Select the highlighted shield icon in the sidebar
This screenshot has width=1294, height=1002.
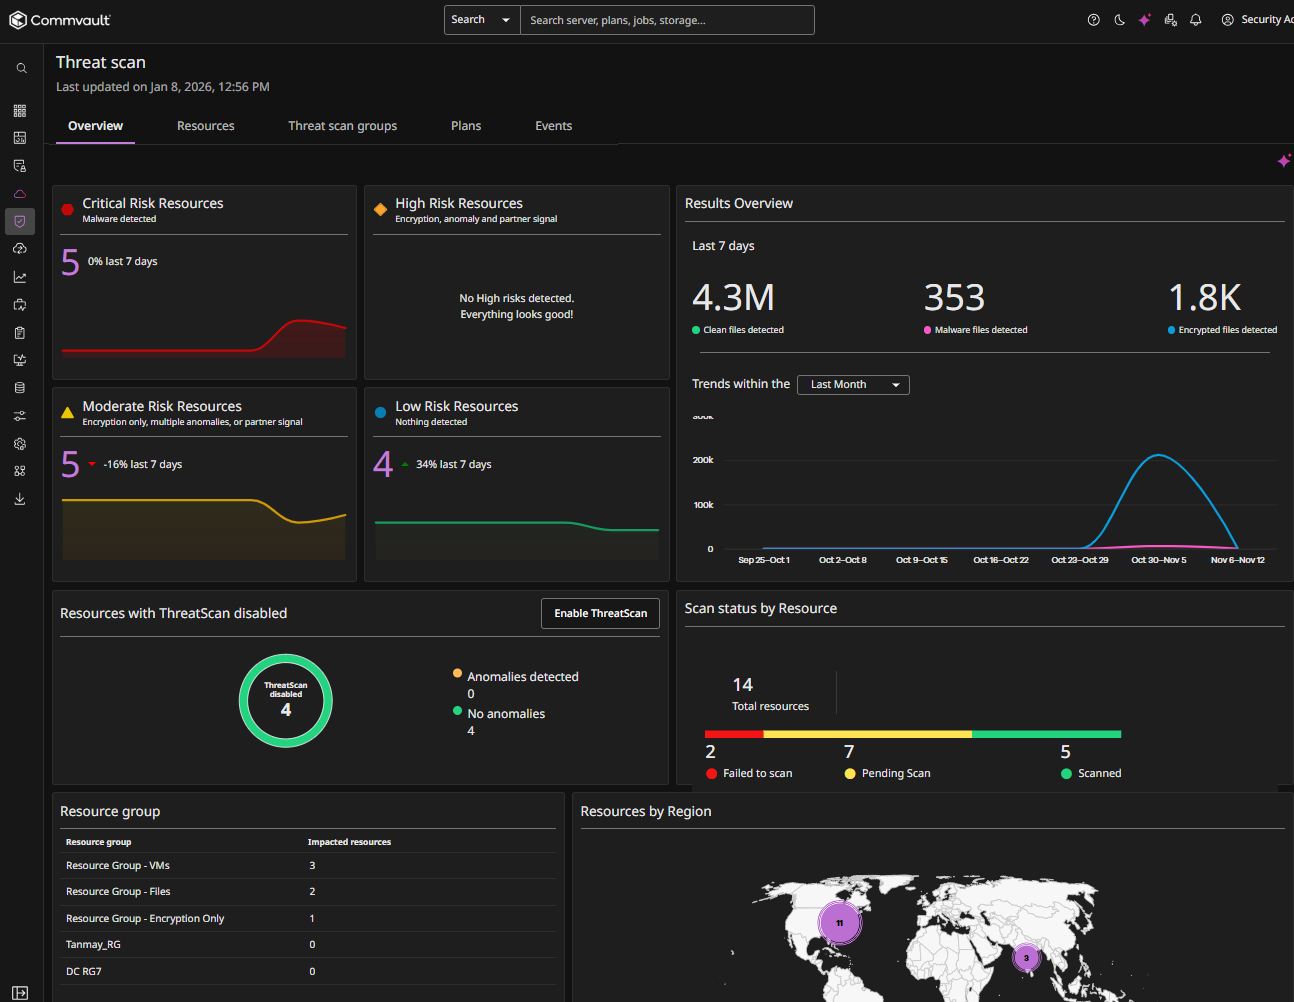20,221
